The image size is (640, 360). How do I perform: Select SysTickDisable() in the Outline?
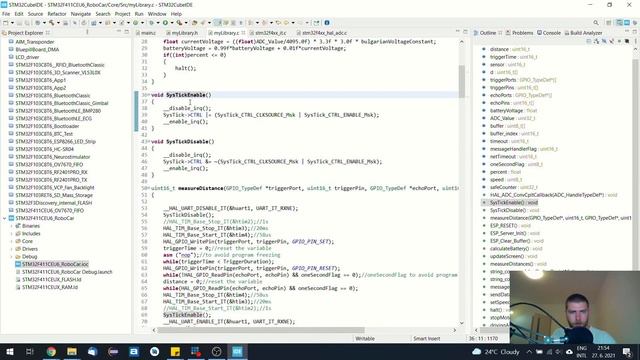pyautogui.click(x=508, y=210)
